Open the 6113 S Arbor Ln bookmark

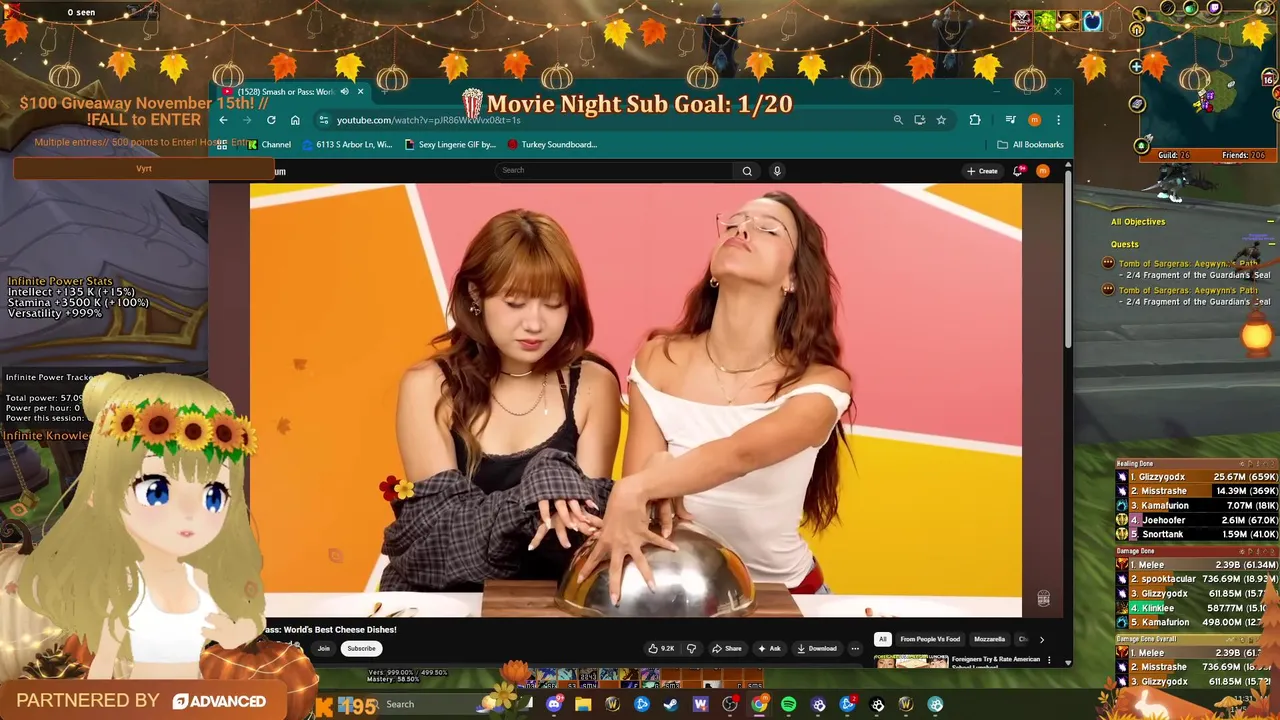click(x=347, y=144)
